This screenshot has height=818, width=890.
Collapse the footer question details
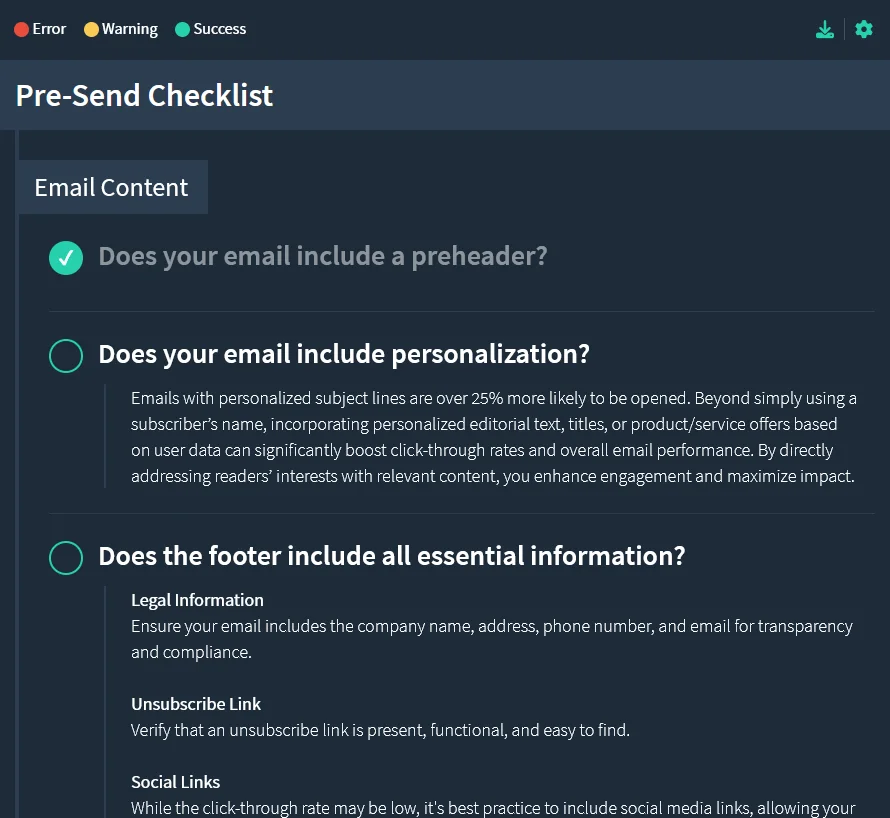point(392,556)
